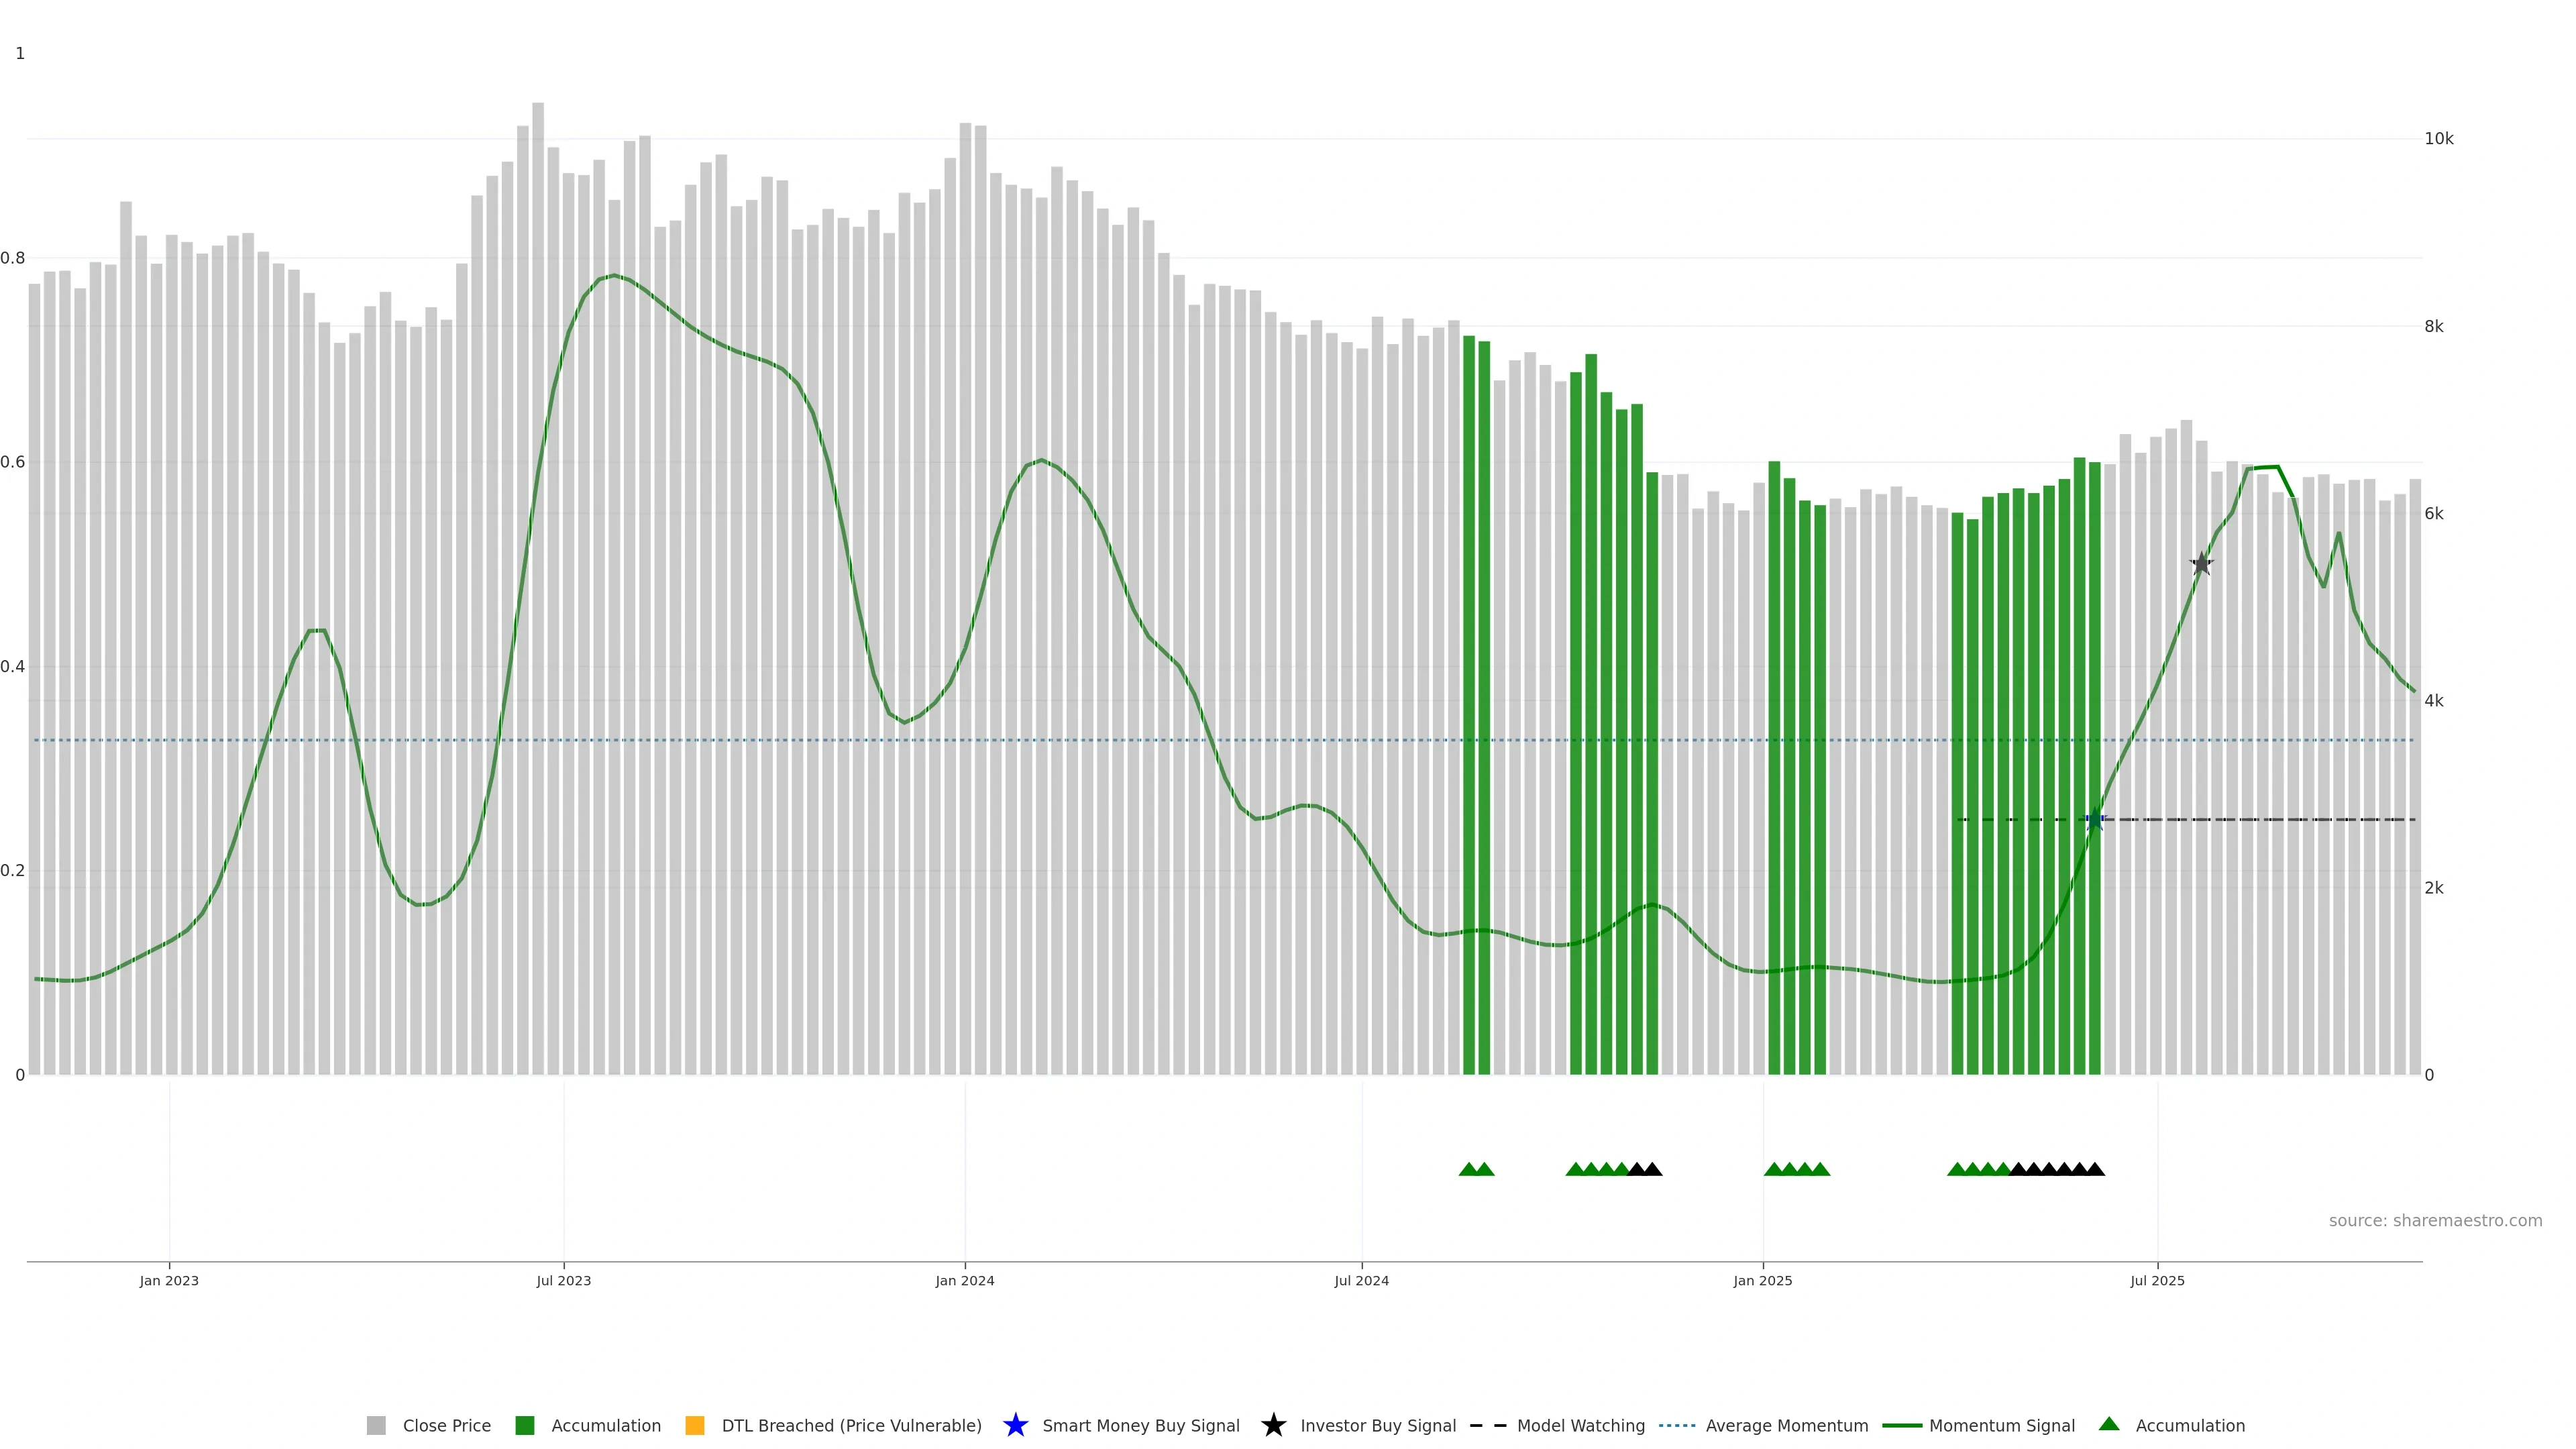Image resolution: width=2576 pixels, height=1449 pixels.
Task: Click the green Accumulation triangle legend icon
Action: (2109, 1424)
